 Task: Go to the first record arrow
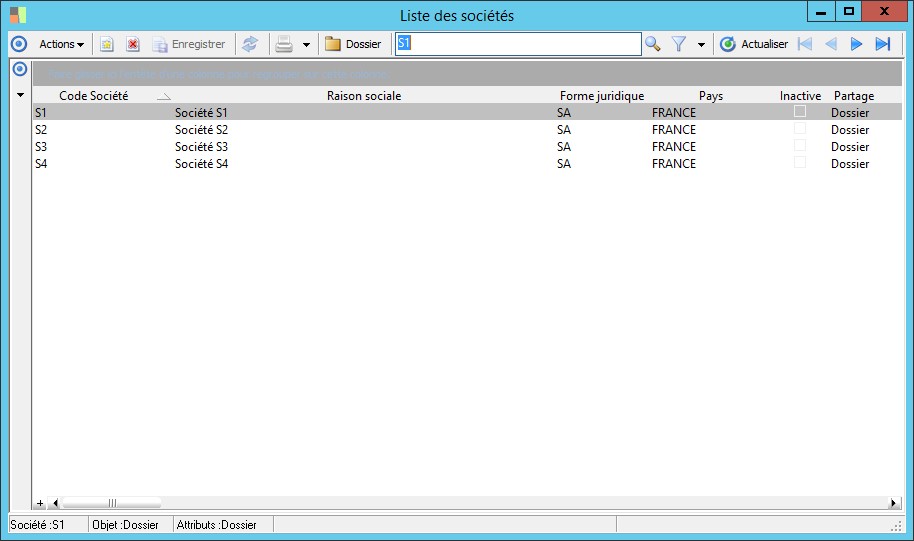click(x=805, y=44)
